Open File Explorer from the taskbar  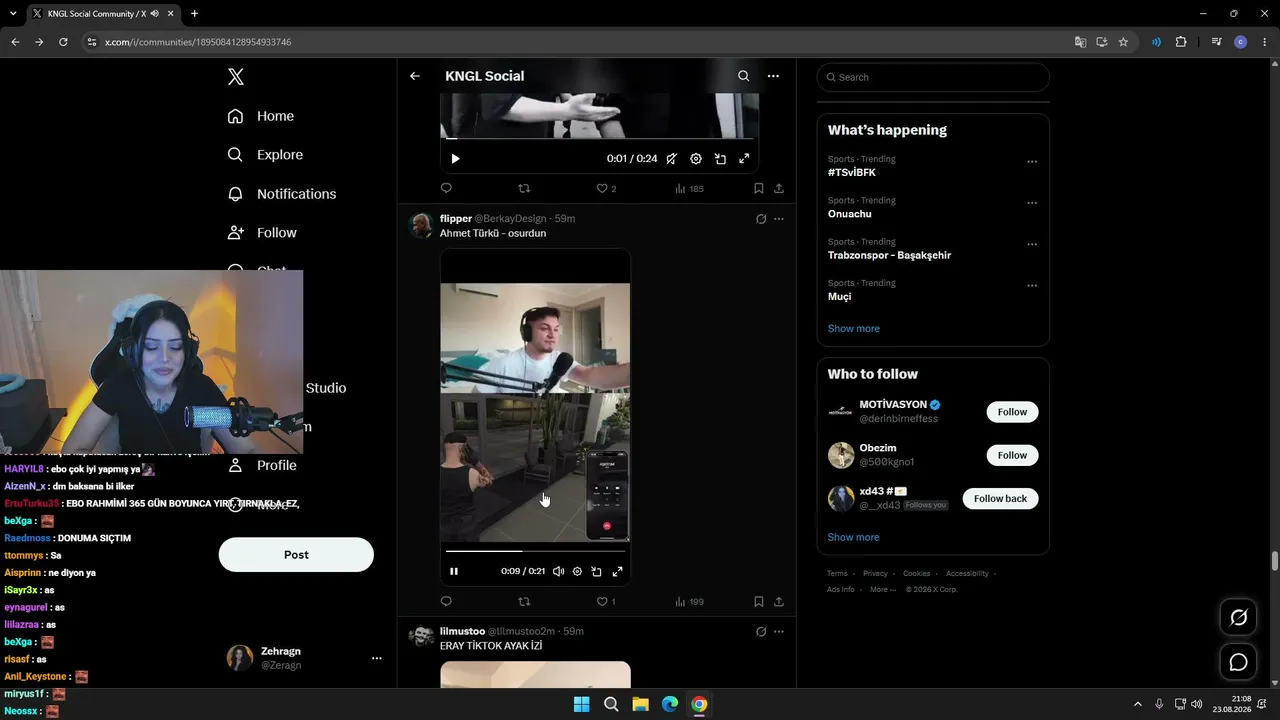(x=640, y=705)
